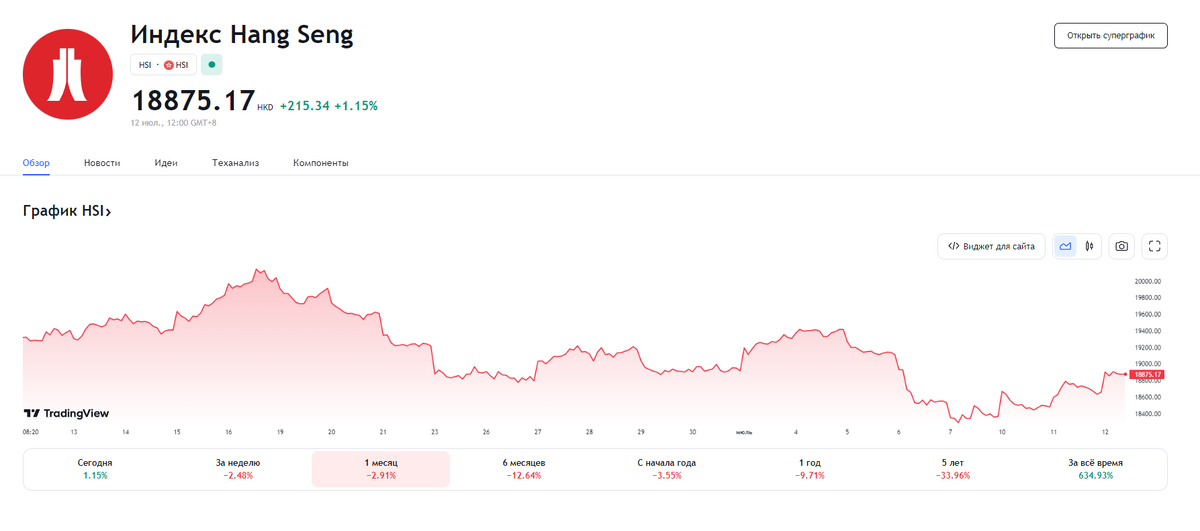Image resolution: width=1200 pixels, height=531 pixels.
Task: Take chart snapshot with camera icon
Action: coord(1122,246)
